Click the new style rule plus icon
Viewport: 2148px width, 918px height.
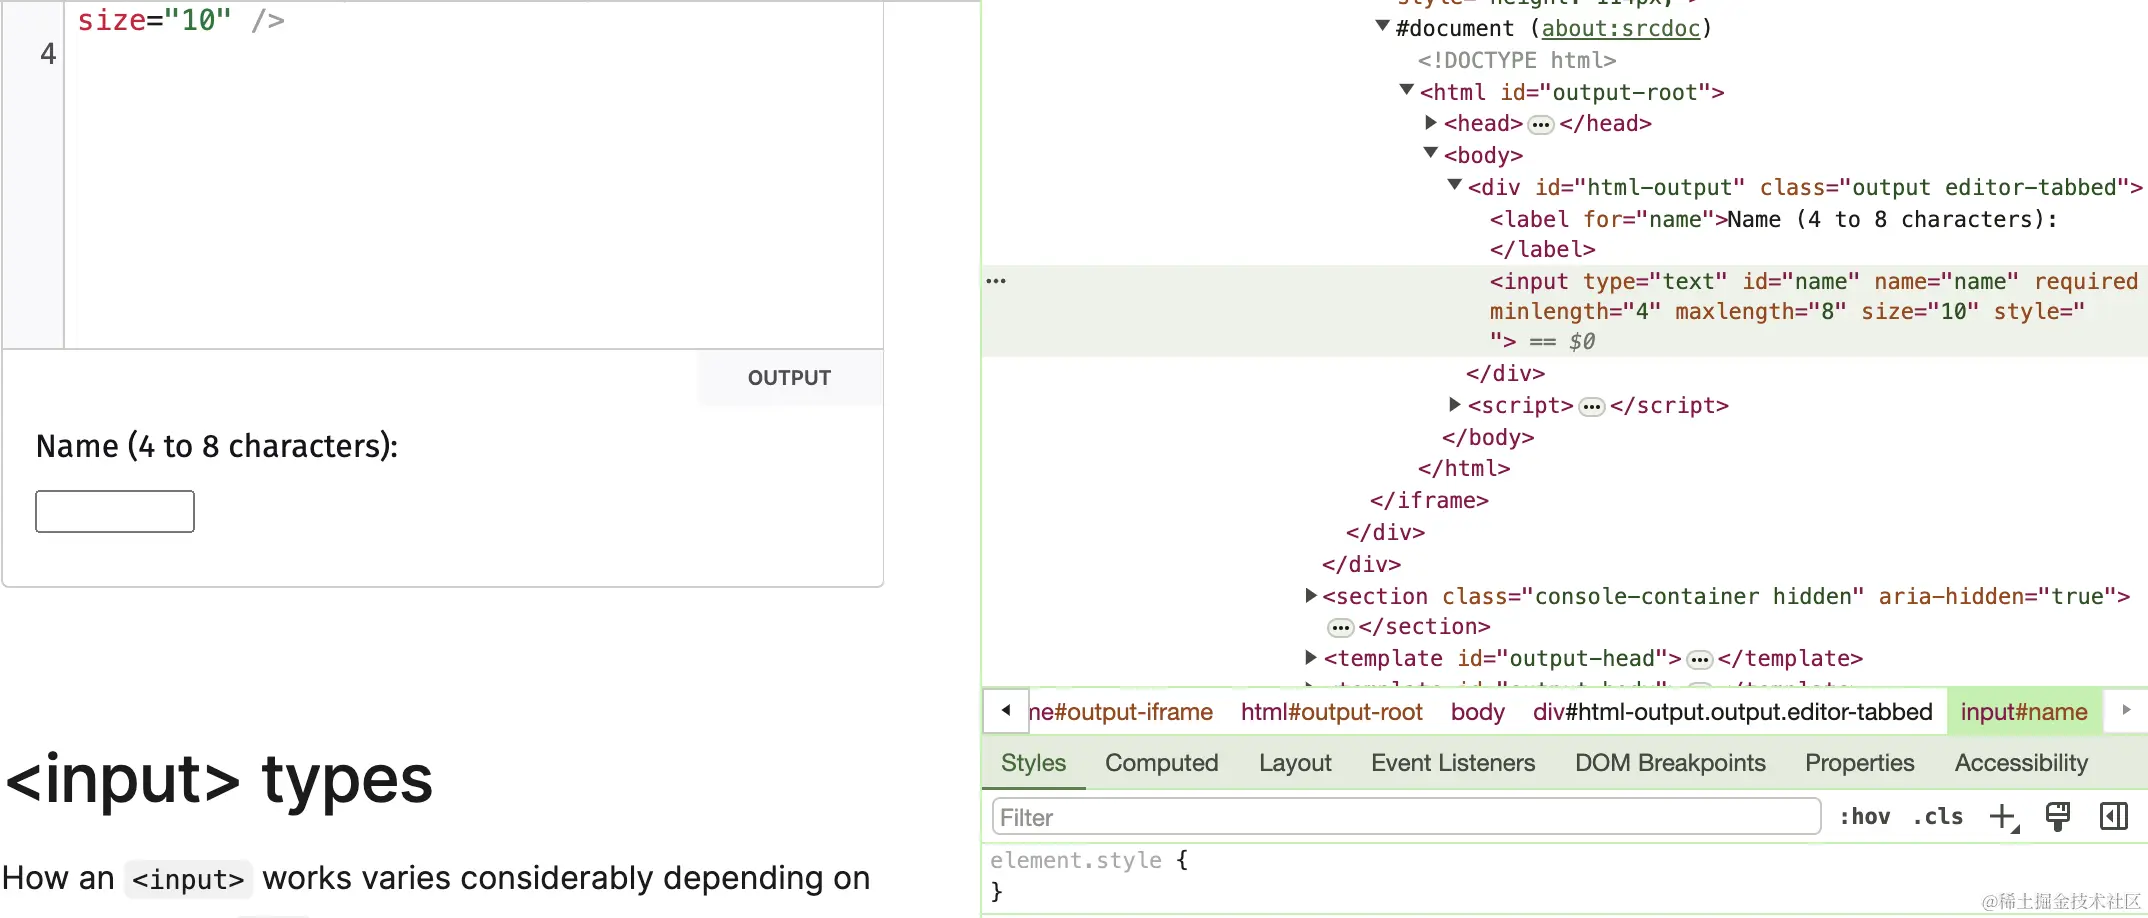pyautogui.click(x=2003, y=817)
